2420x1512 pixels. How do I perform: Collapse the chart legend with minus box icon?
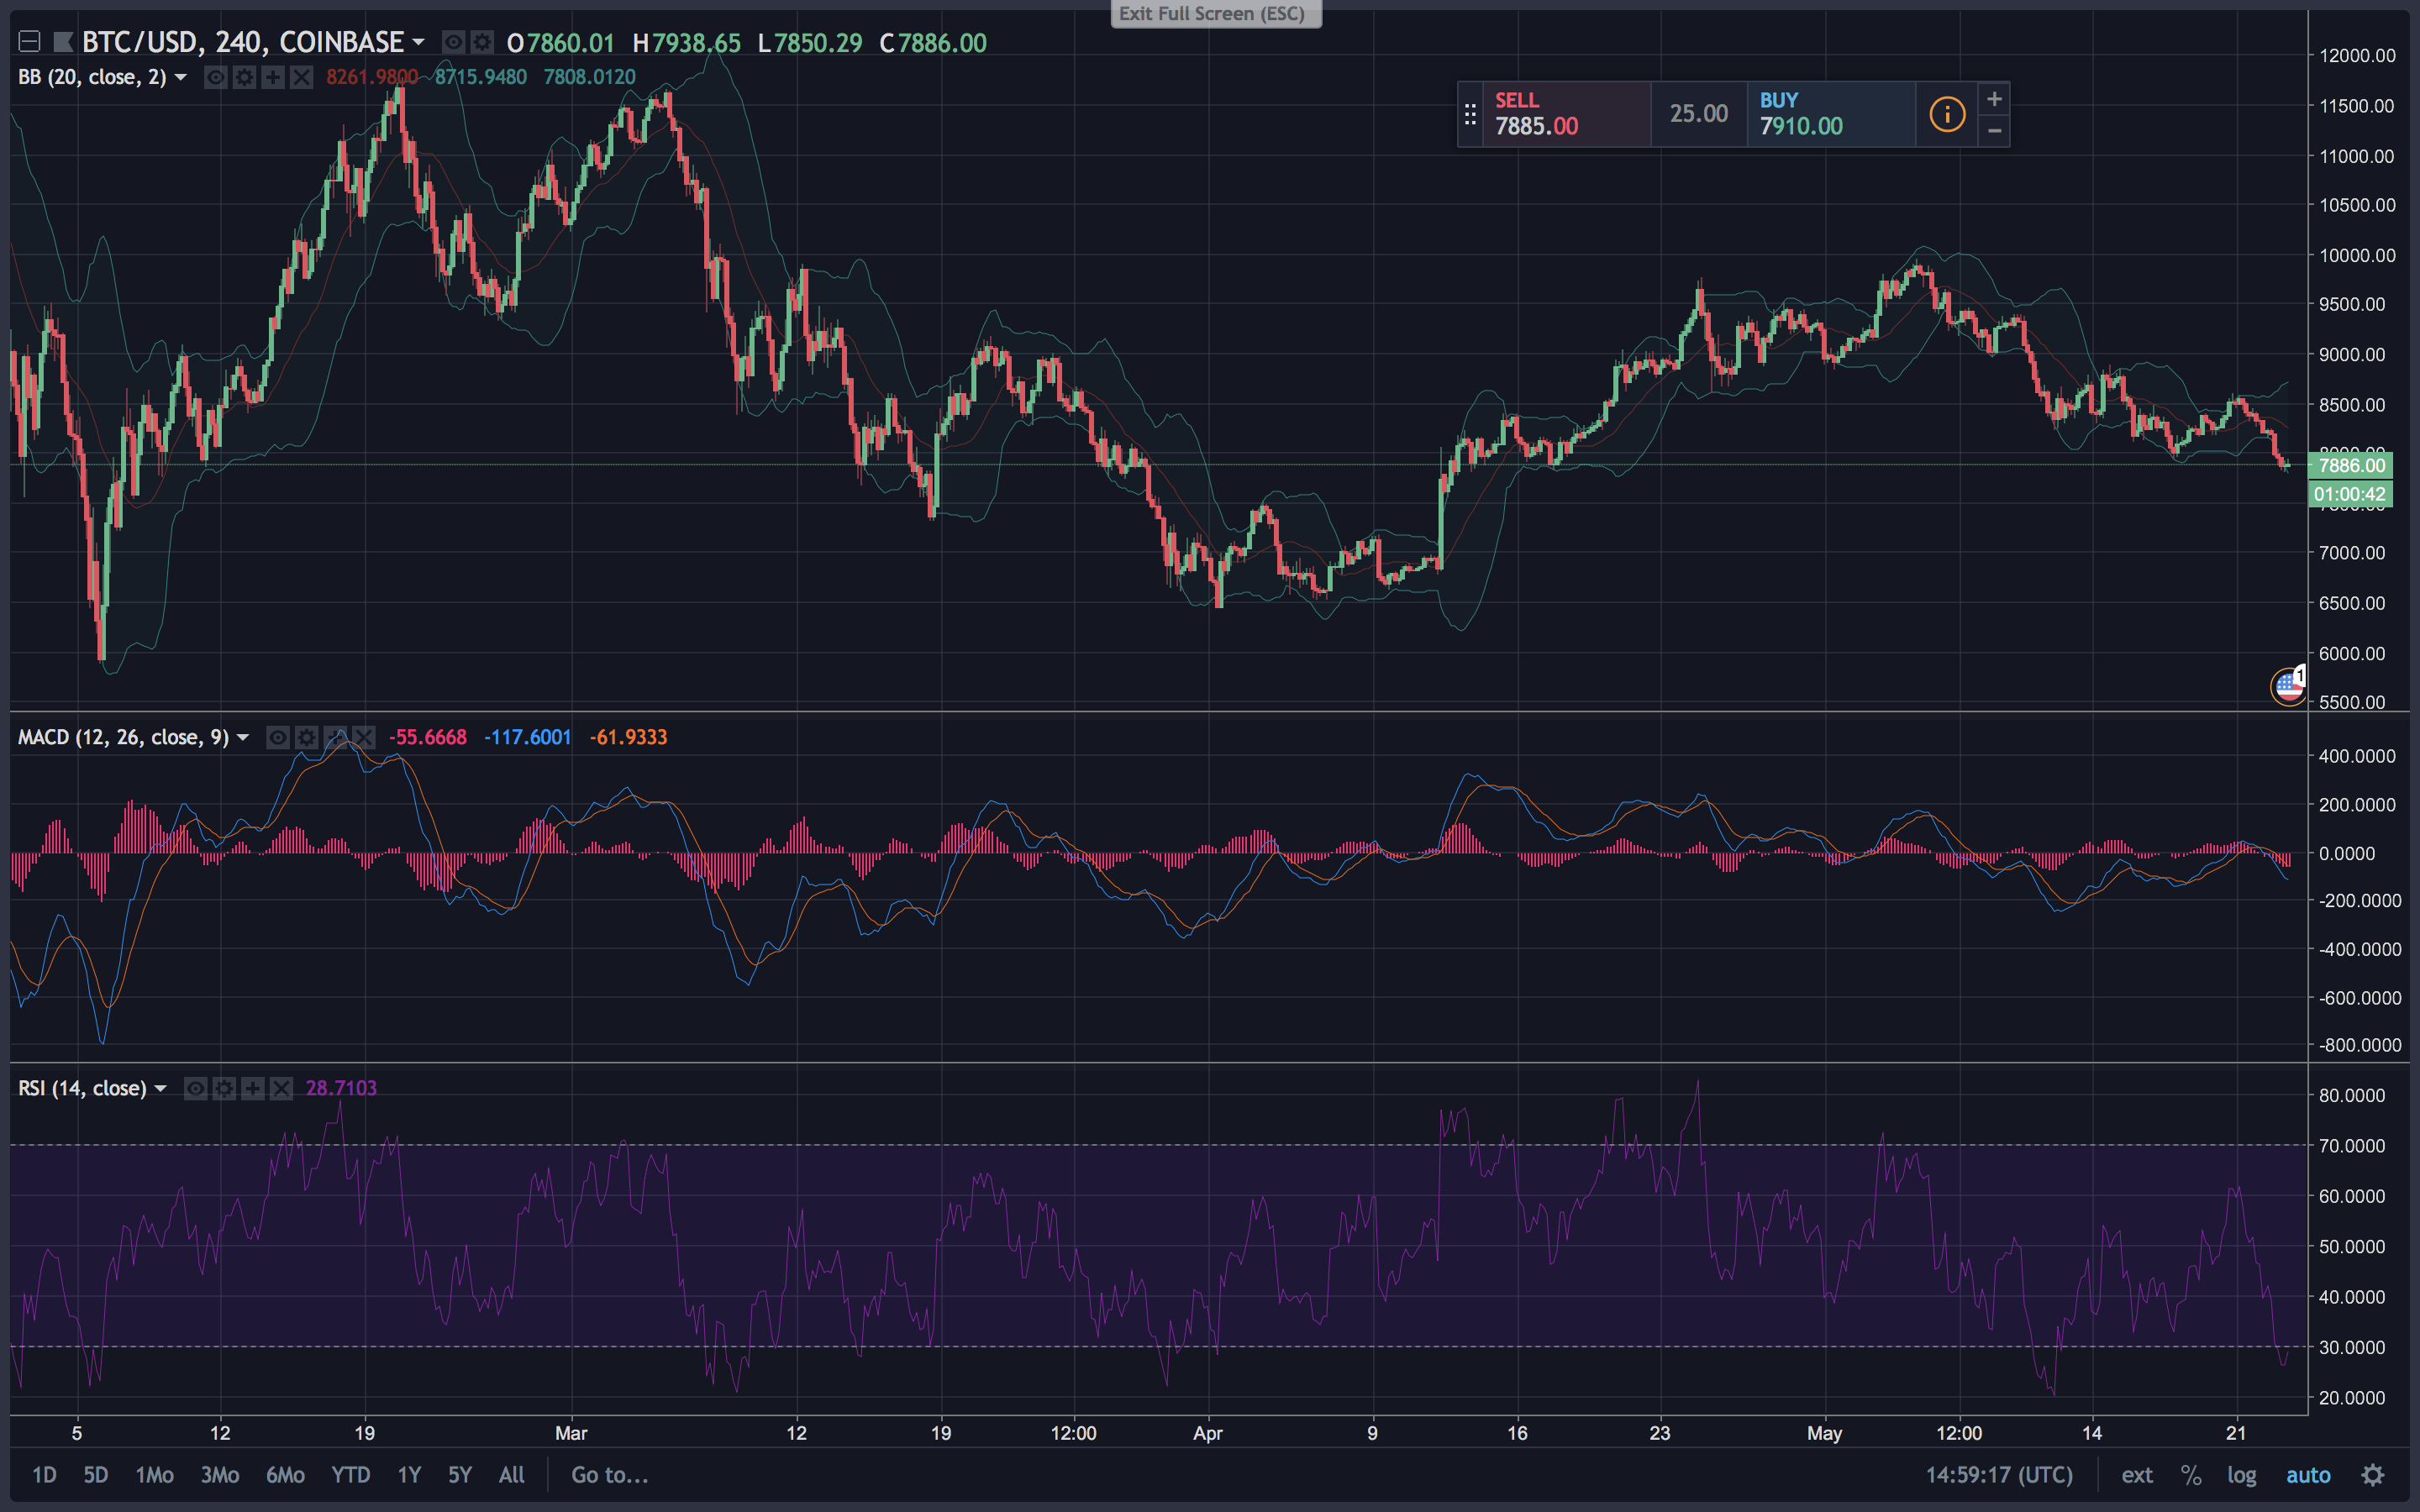coord(29,42)
